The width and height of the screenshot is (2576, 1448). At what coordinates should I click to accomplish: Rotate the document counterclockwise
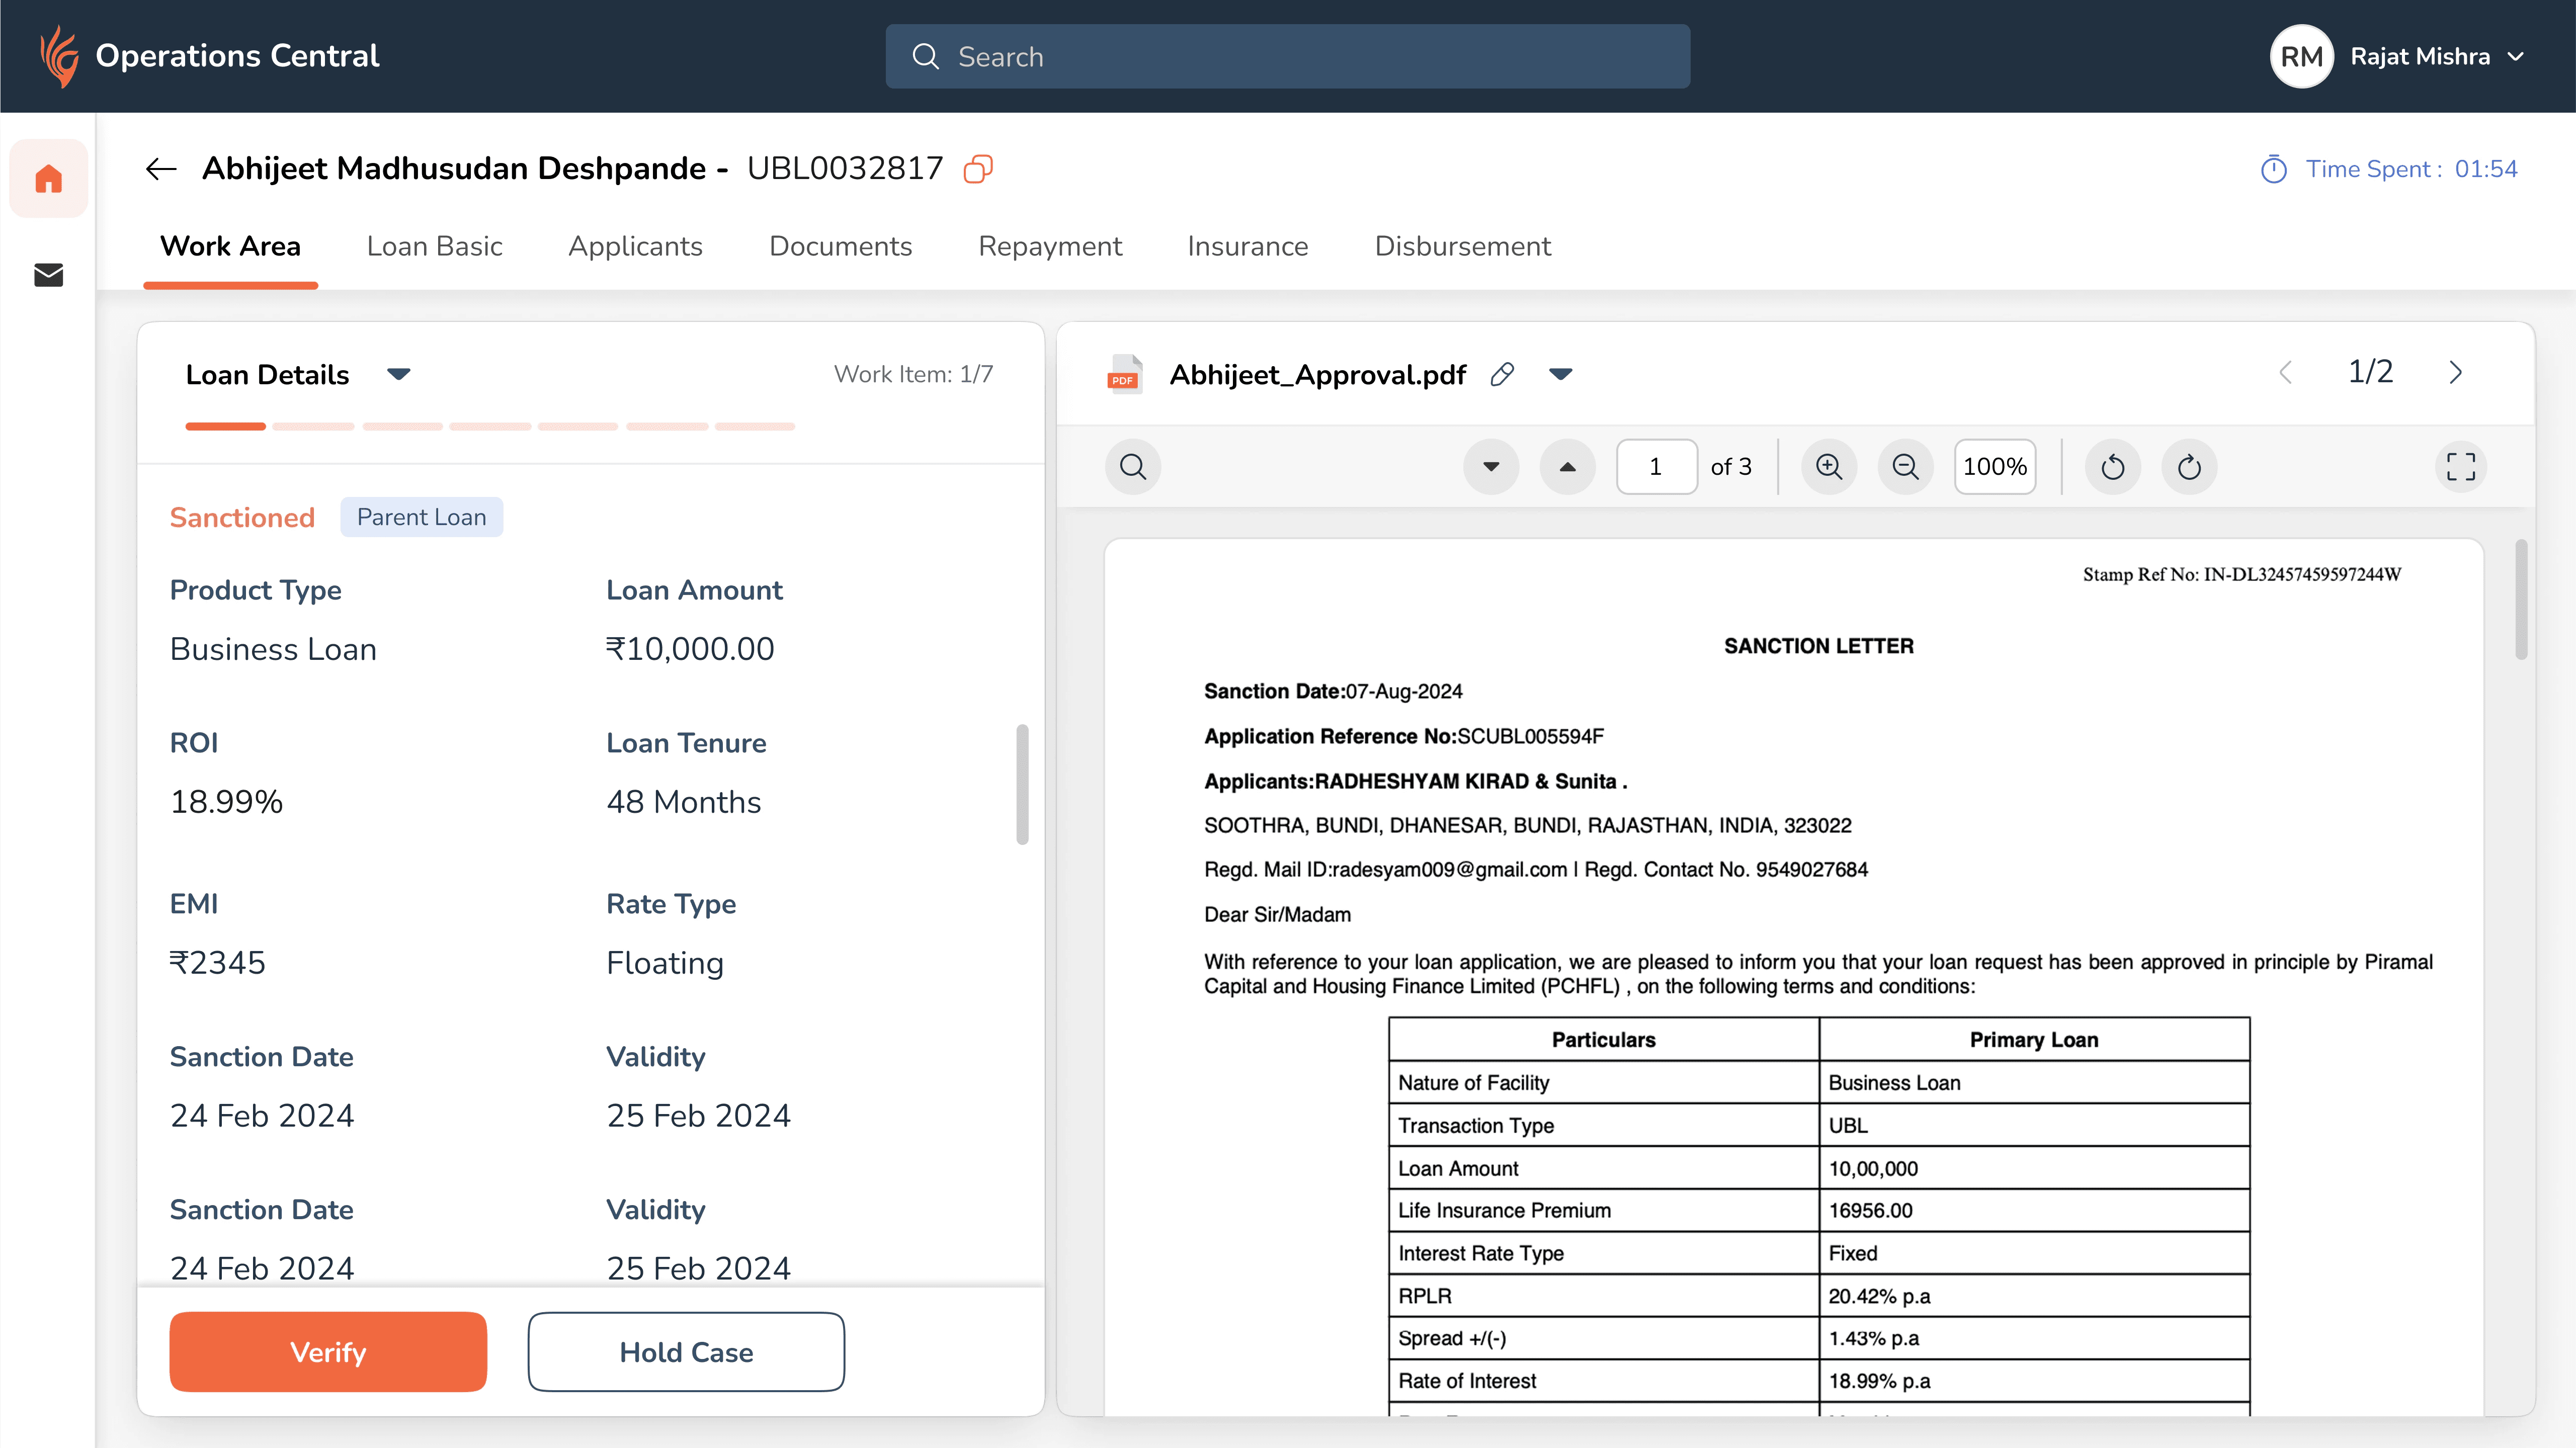tap(2112, 467)
